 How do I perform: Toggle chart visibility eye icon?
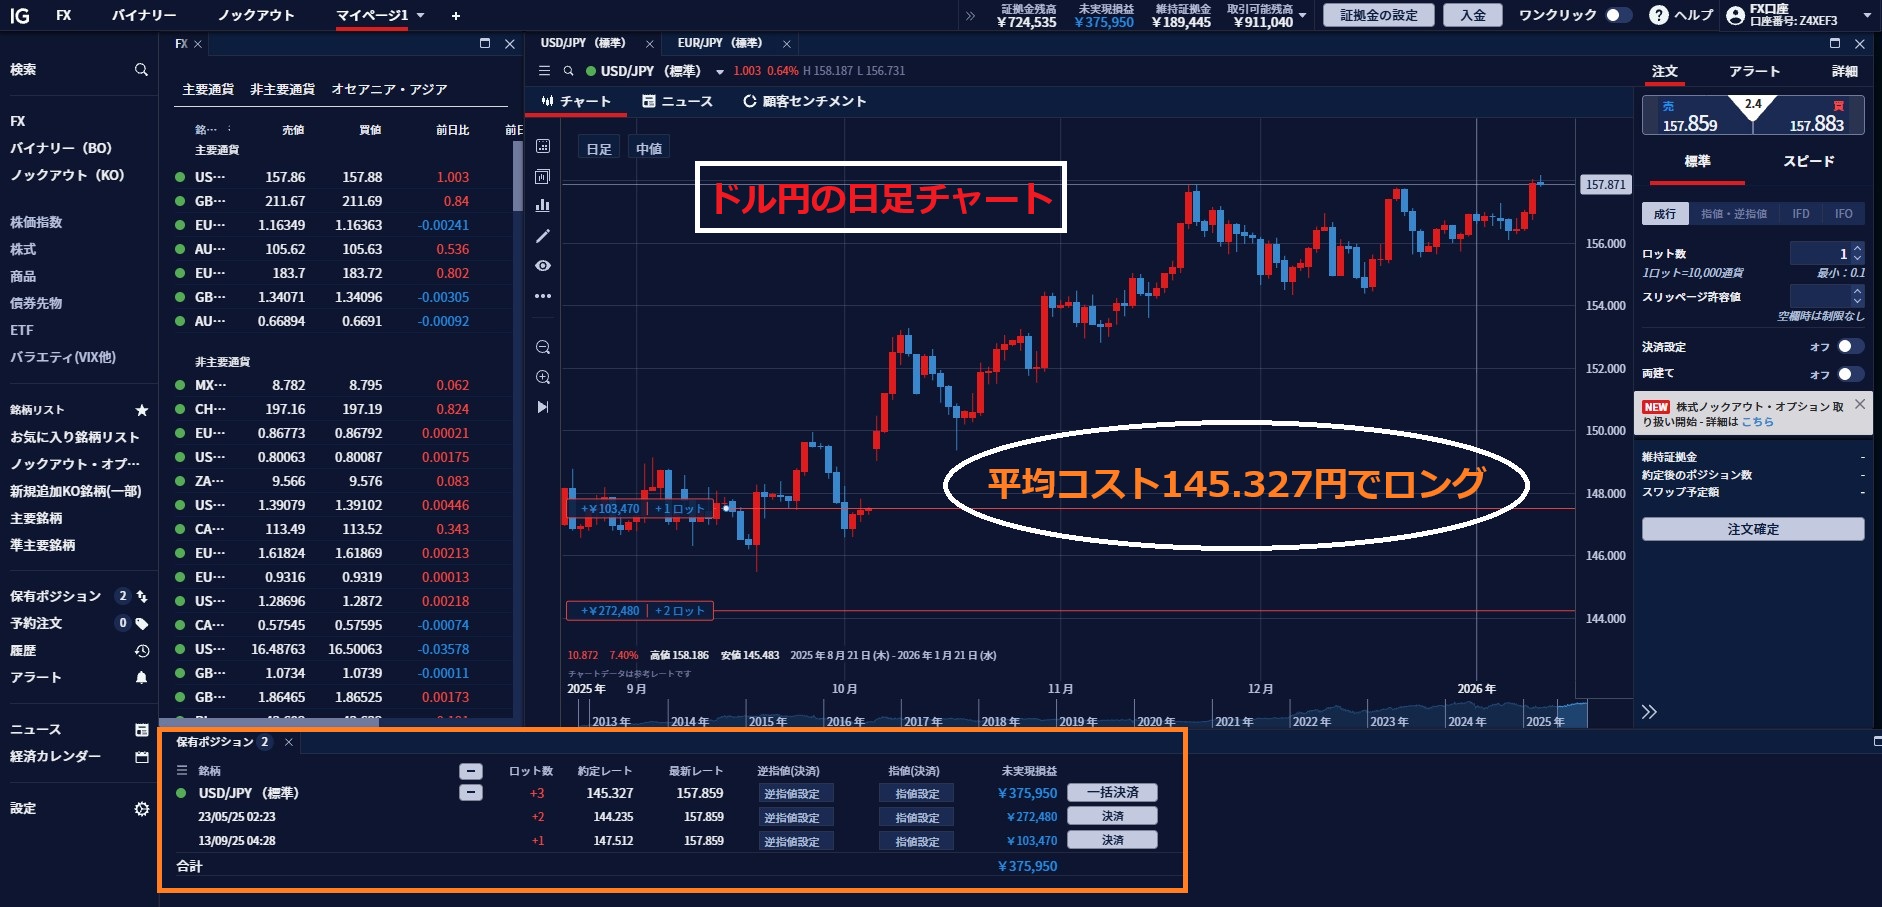tap(543, 266)
